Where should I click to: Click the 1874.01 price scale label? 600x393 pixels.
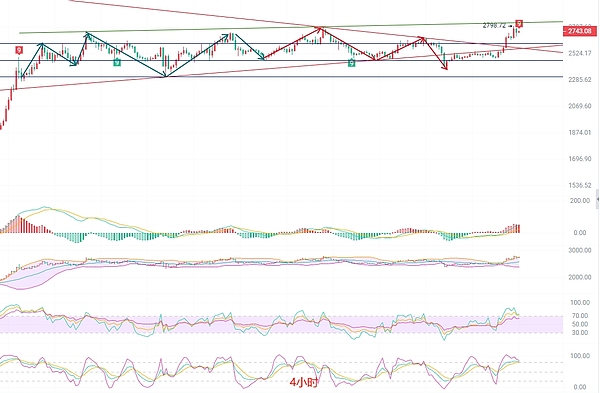580,132
